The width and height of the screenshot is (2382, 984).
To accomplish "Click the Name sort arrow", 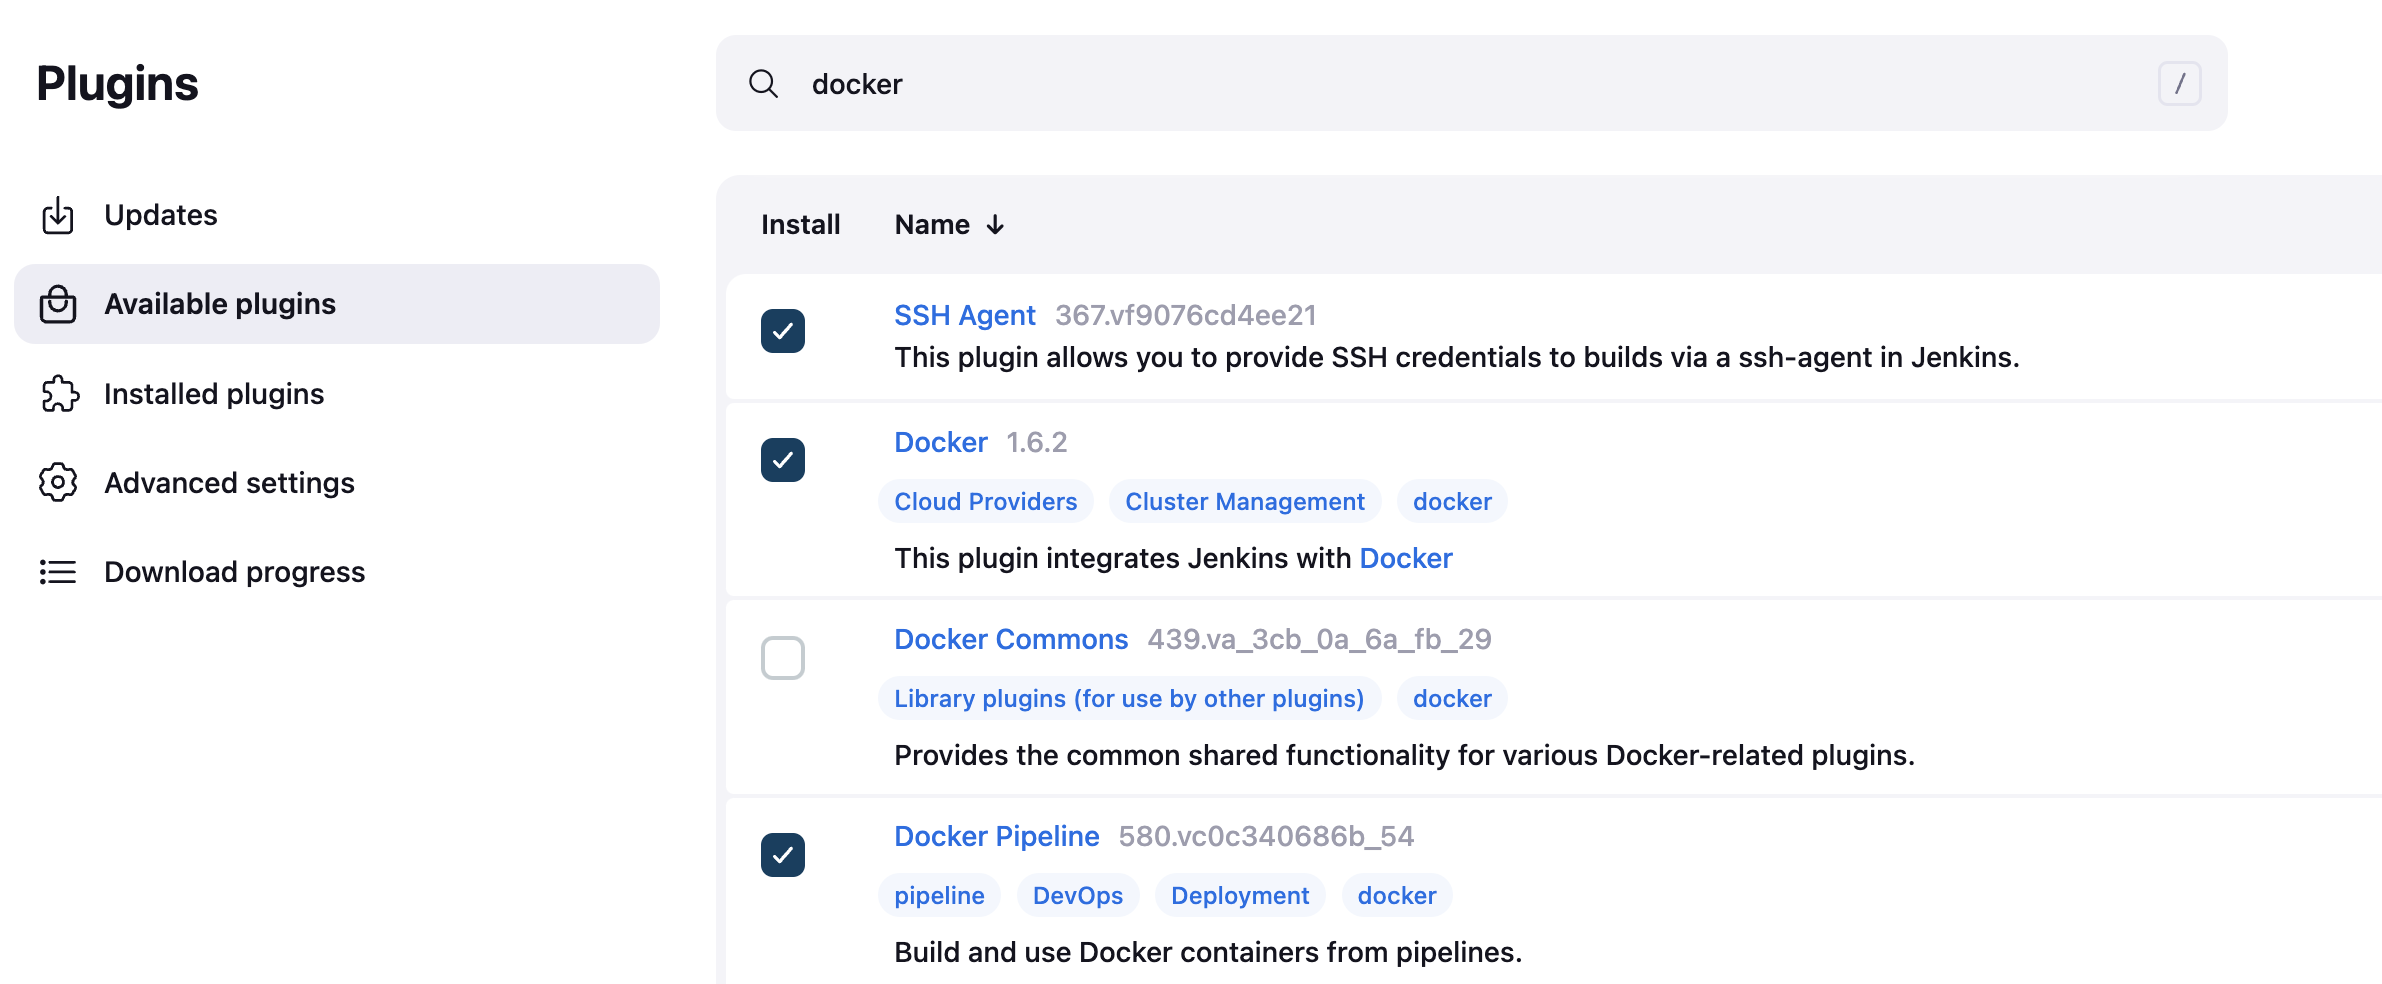I will (x=995, y=225).
